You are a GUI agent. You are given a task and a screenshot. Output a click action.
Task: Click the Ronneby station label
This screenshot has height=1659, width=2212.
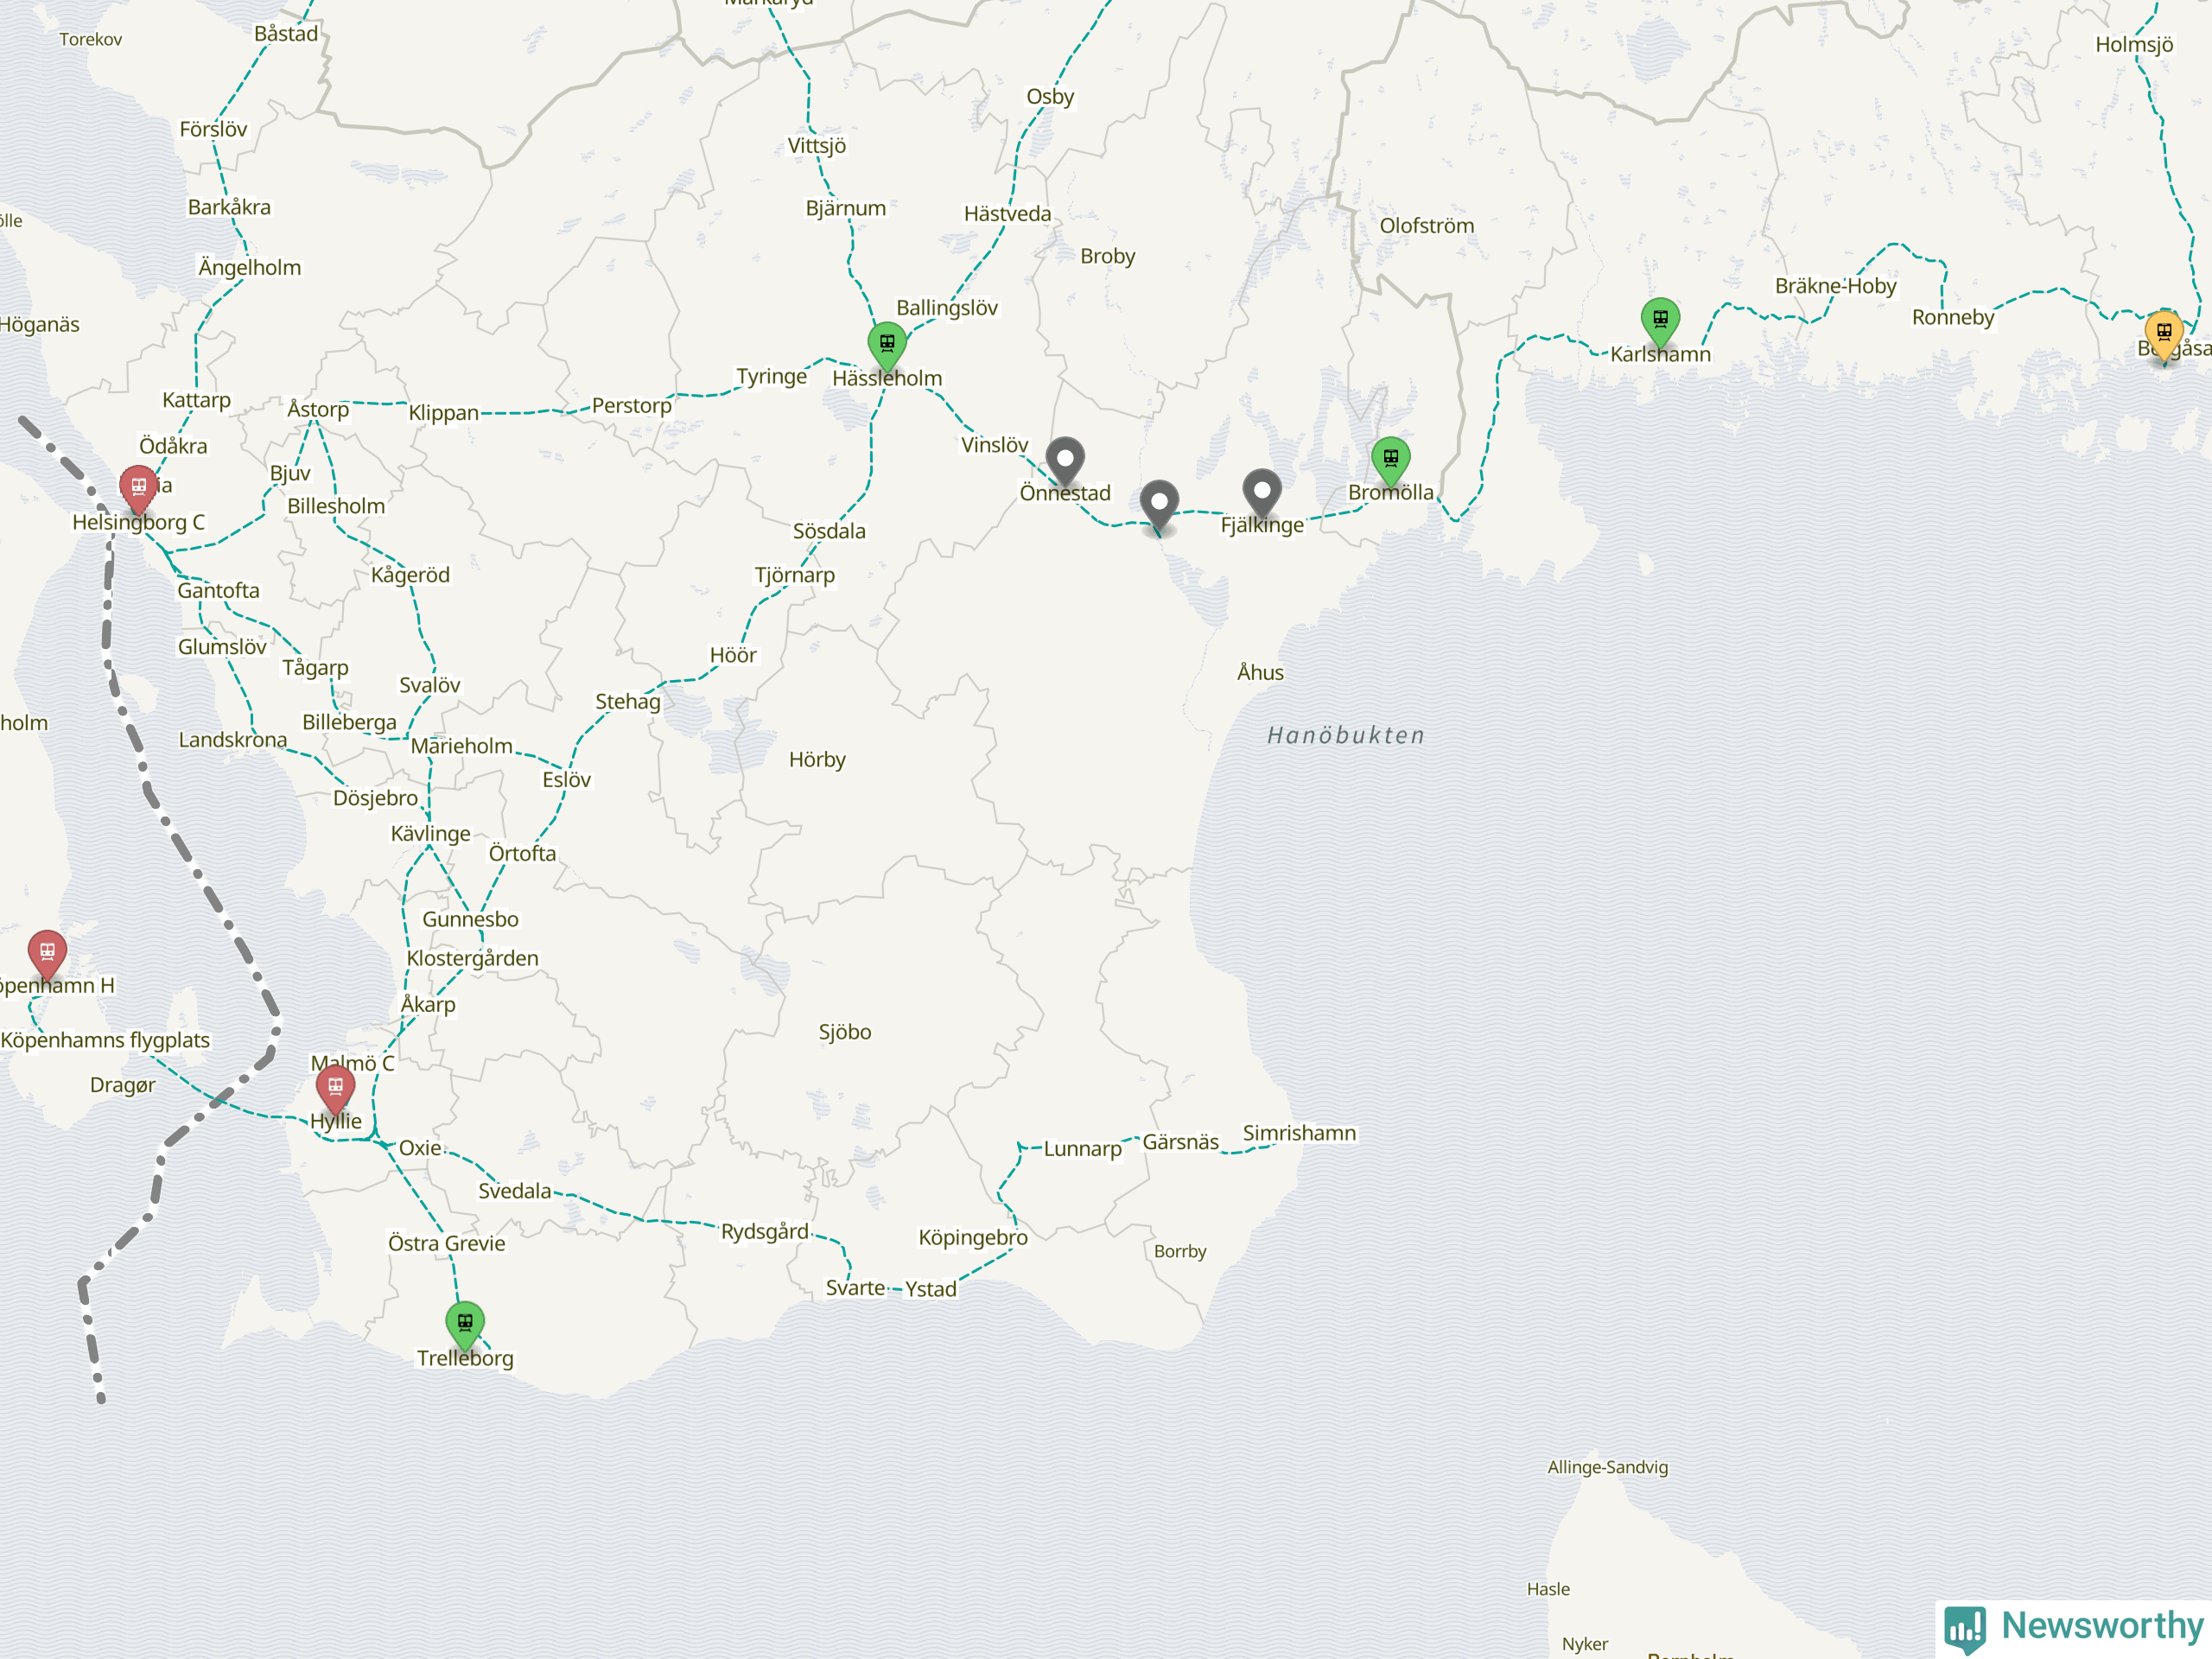[1953, 318]
